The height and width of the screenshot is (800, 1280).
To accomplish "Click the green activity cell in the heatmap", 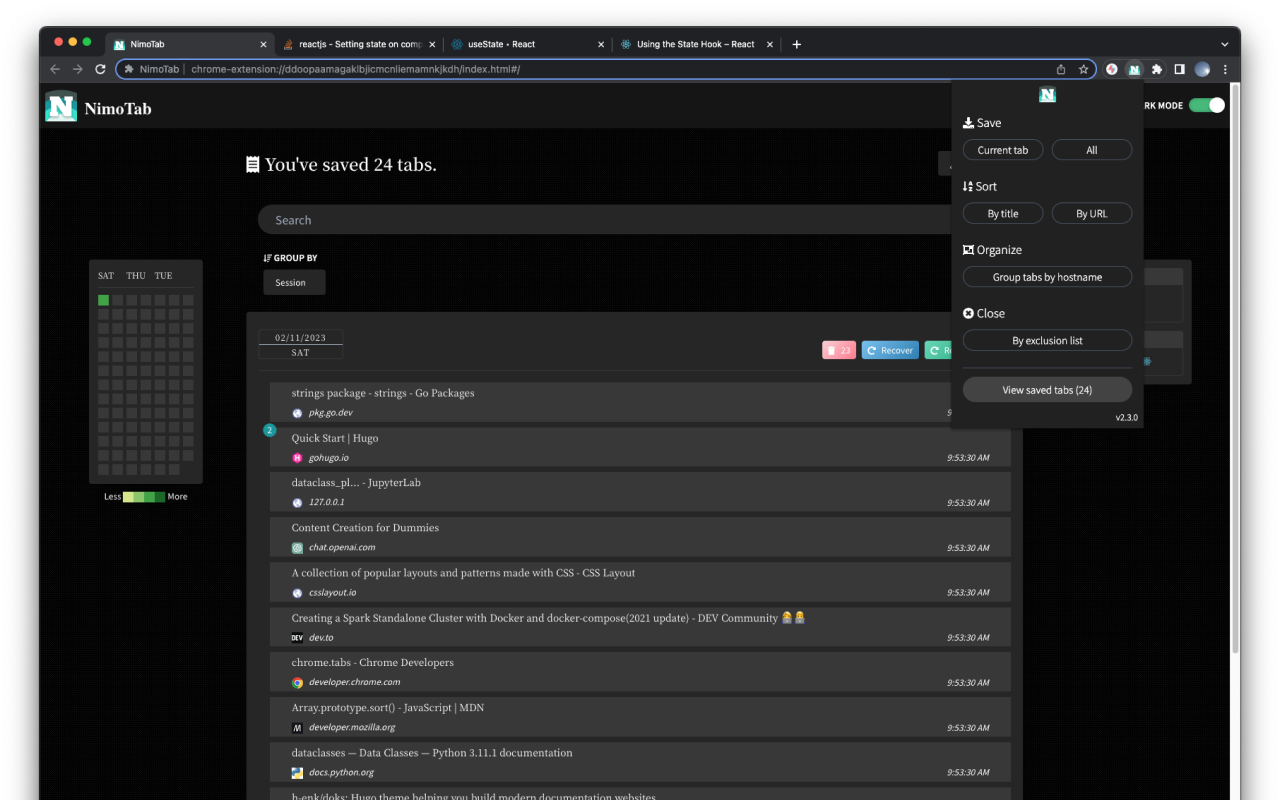I will (x=104, y=300).
